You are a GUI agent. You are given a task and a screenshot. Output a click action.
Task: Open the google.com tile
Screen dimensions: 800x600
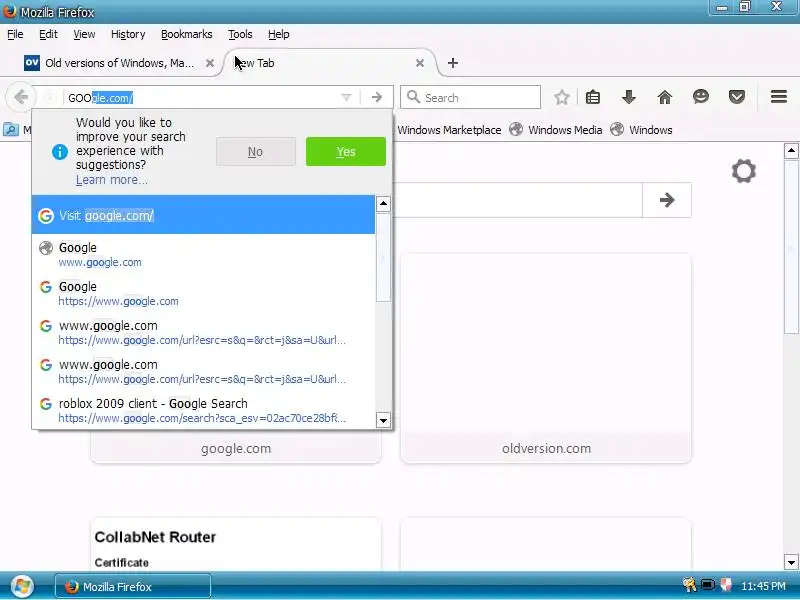pyautogui.click(x=236, y=448)
